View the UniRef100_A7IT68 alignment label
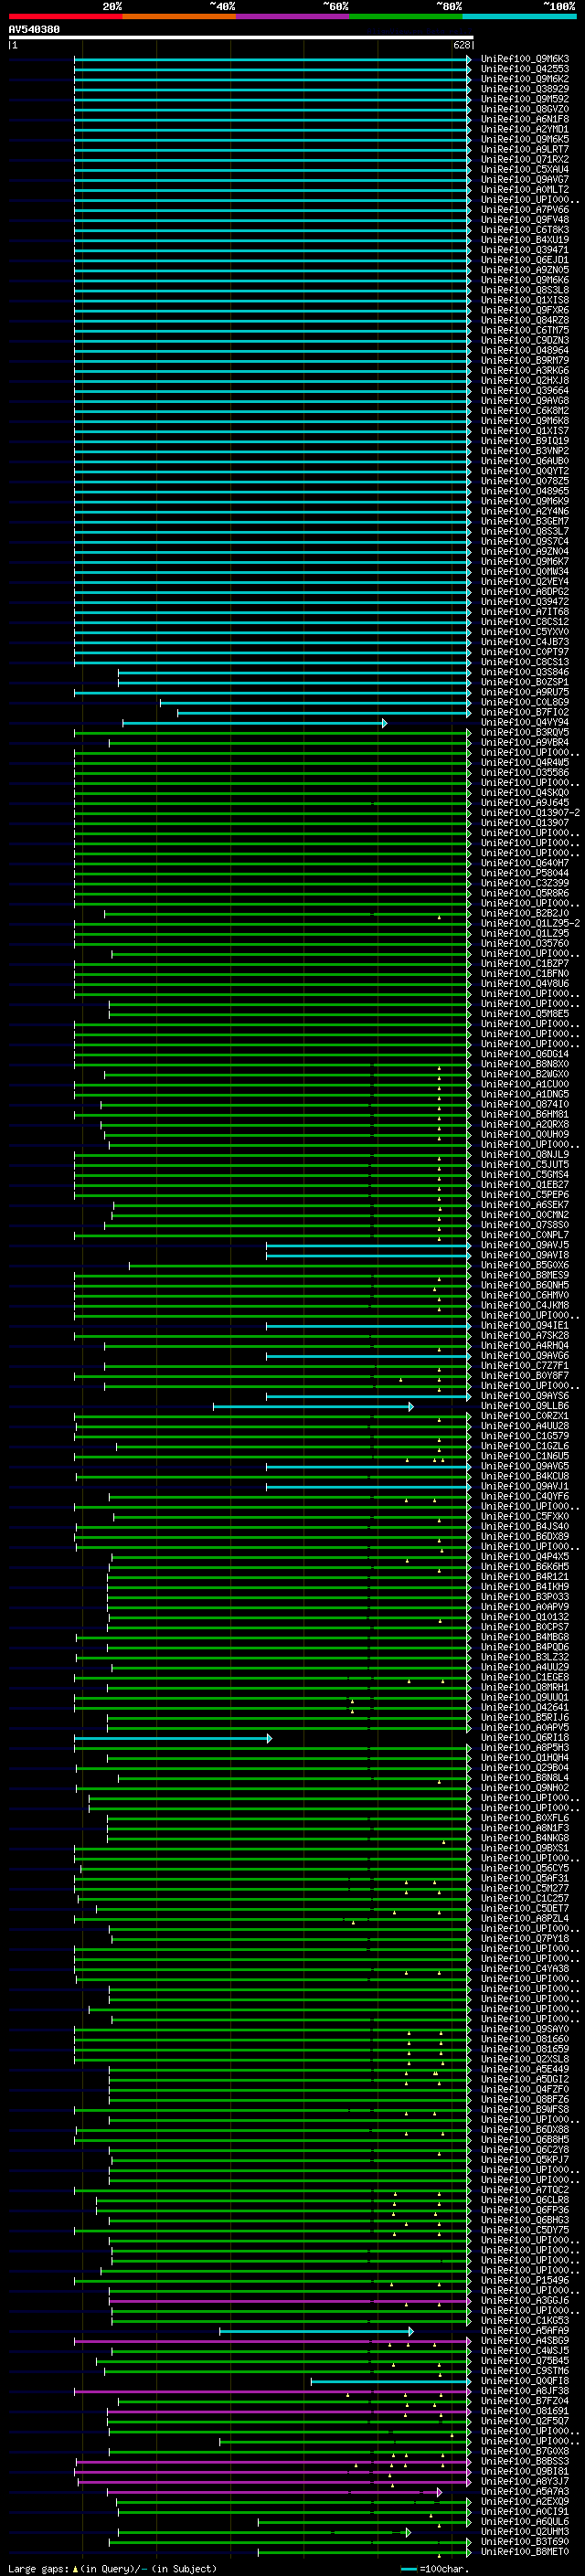This screenshot has width=585, height=2576. [525, 612]
